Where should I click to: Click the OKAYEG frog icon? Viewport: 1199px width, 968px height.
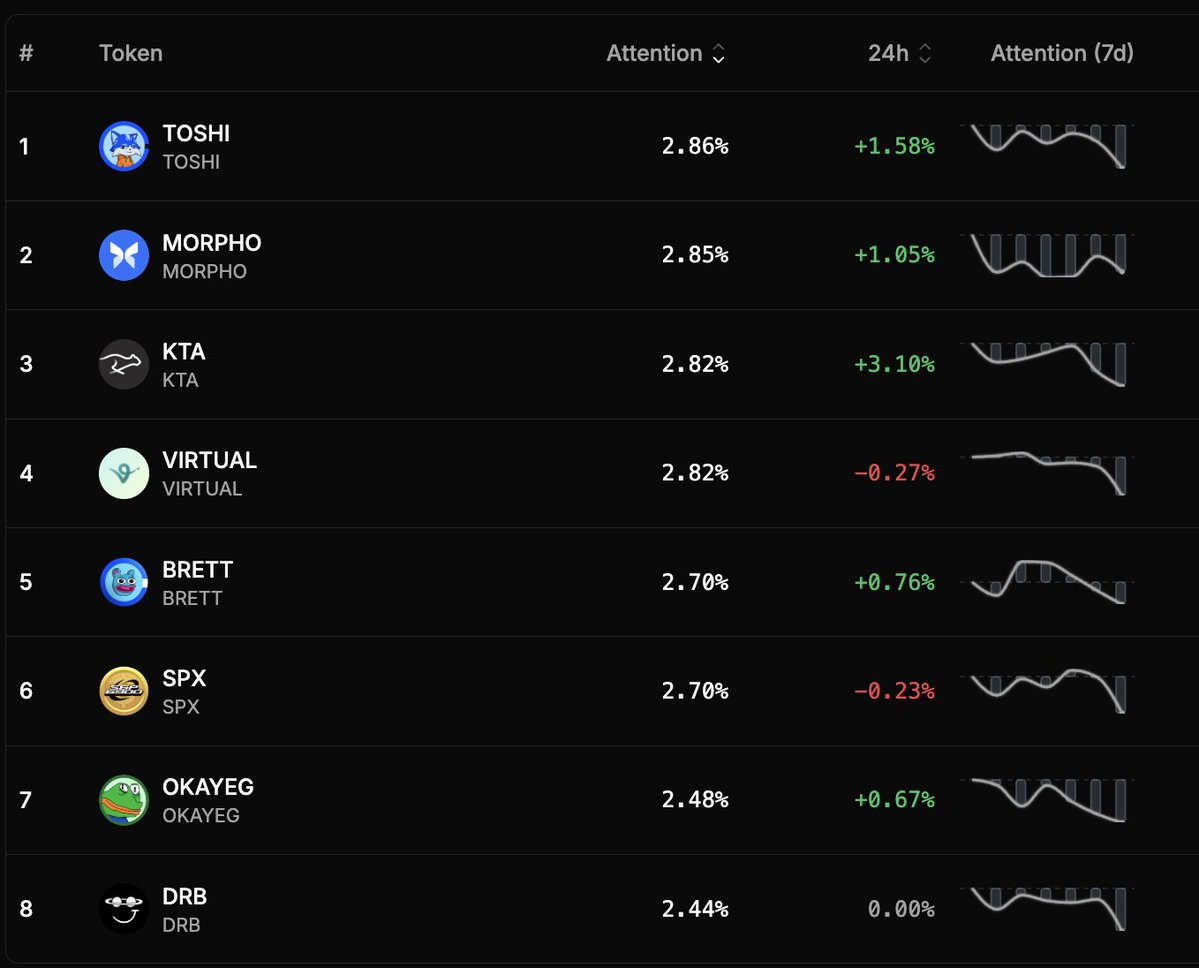click(x=124, y=800)
